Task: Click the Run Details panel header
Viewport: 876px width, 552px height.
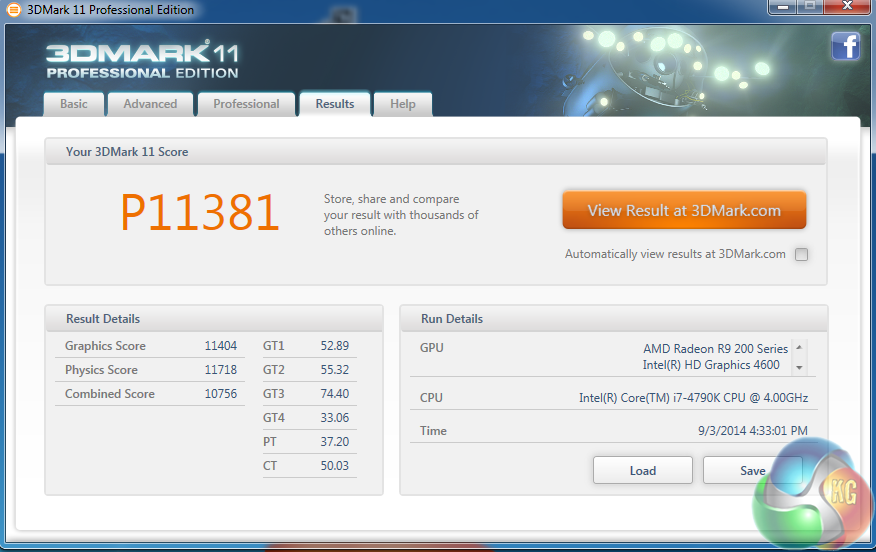Action: pos(613,318)
